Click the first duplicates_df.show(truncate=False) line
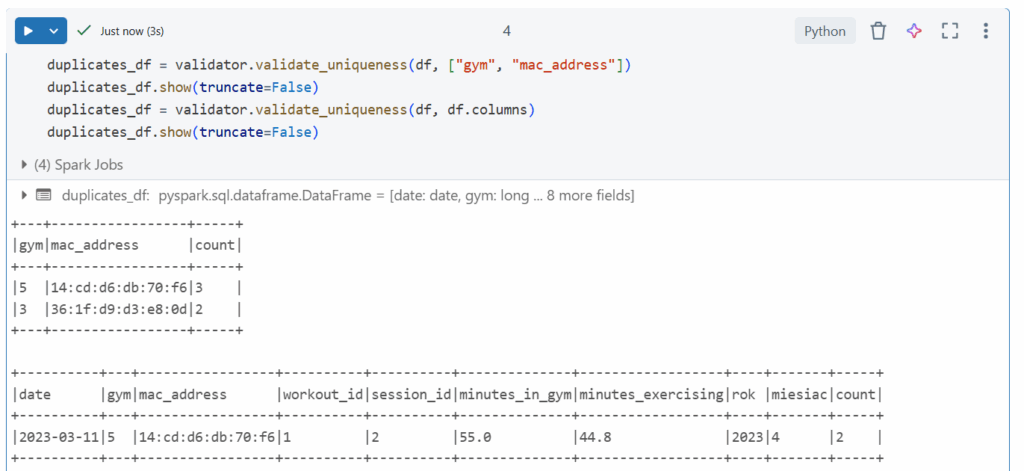This screenshot has width=1024, height=471. point(182,88)
